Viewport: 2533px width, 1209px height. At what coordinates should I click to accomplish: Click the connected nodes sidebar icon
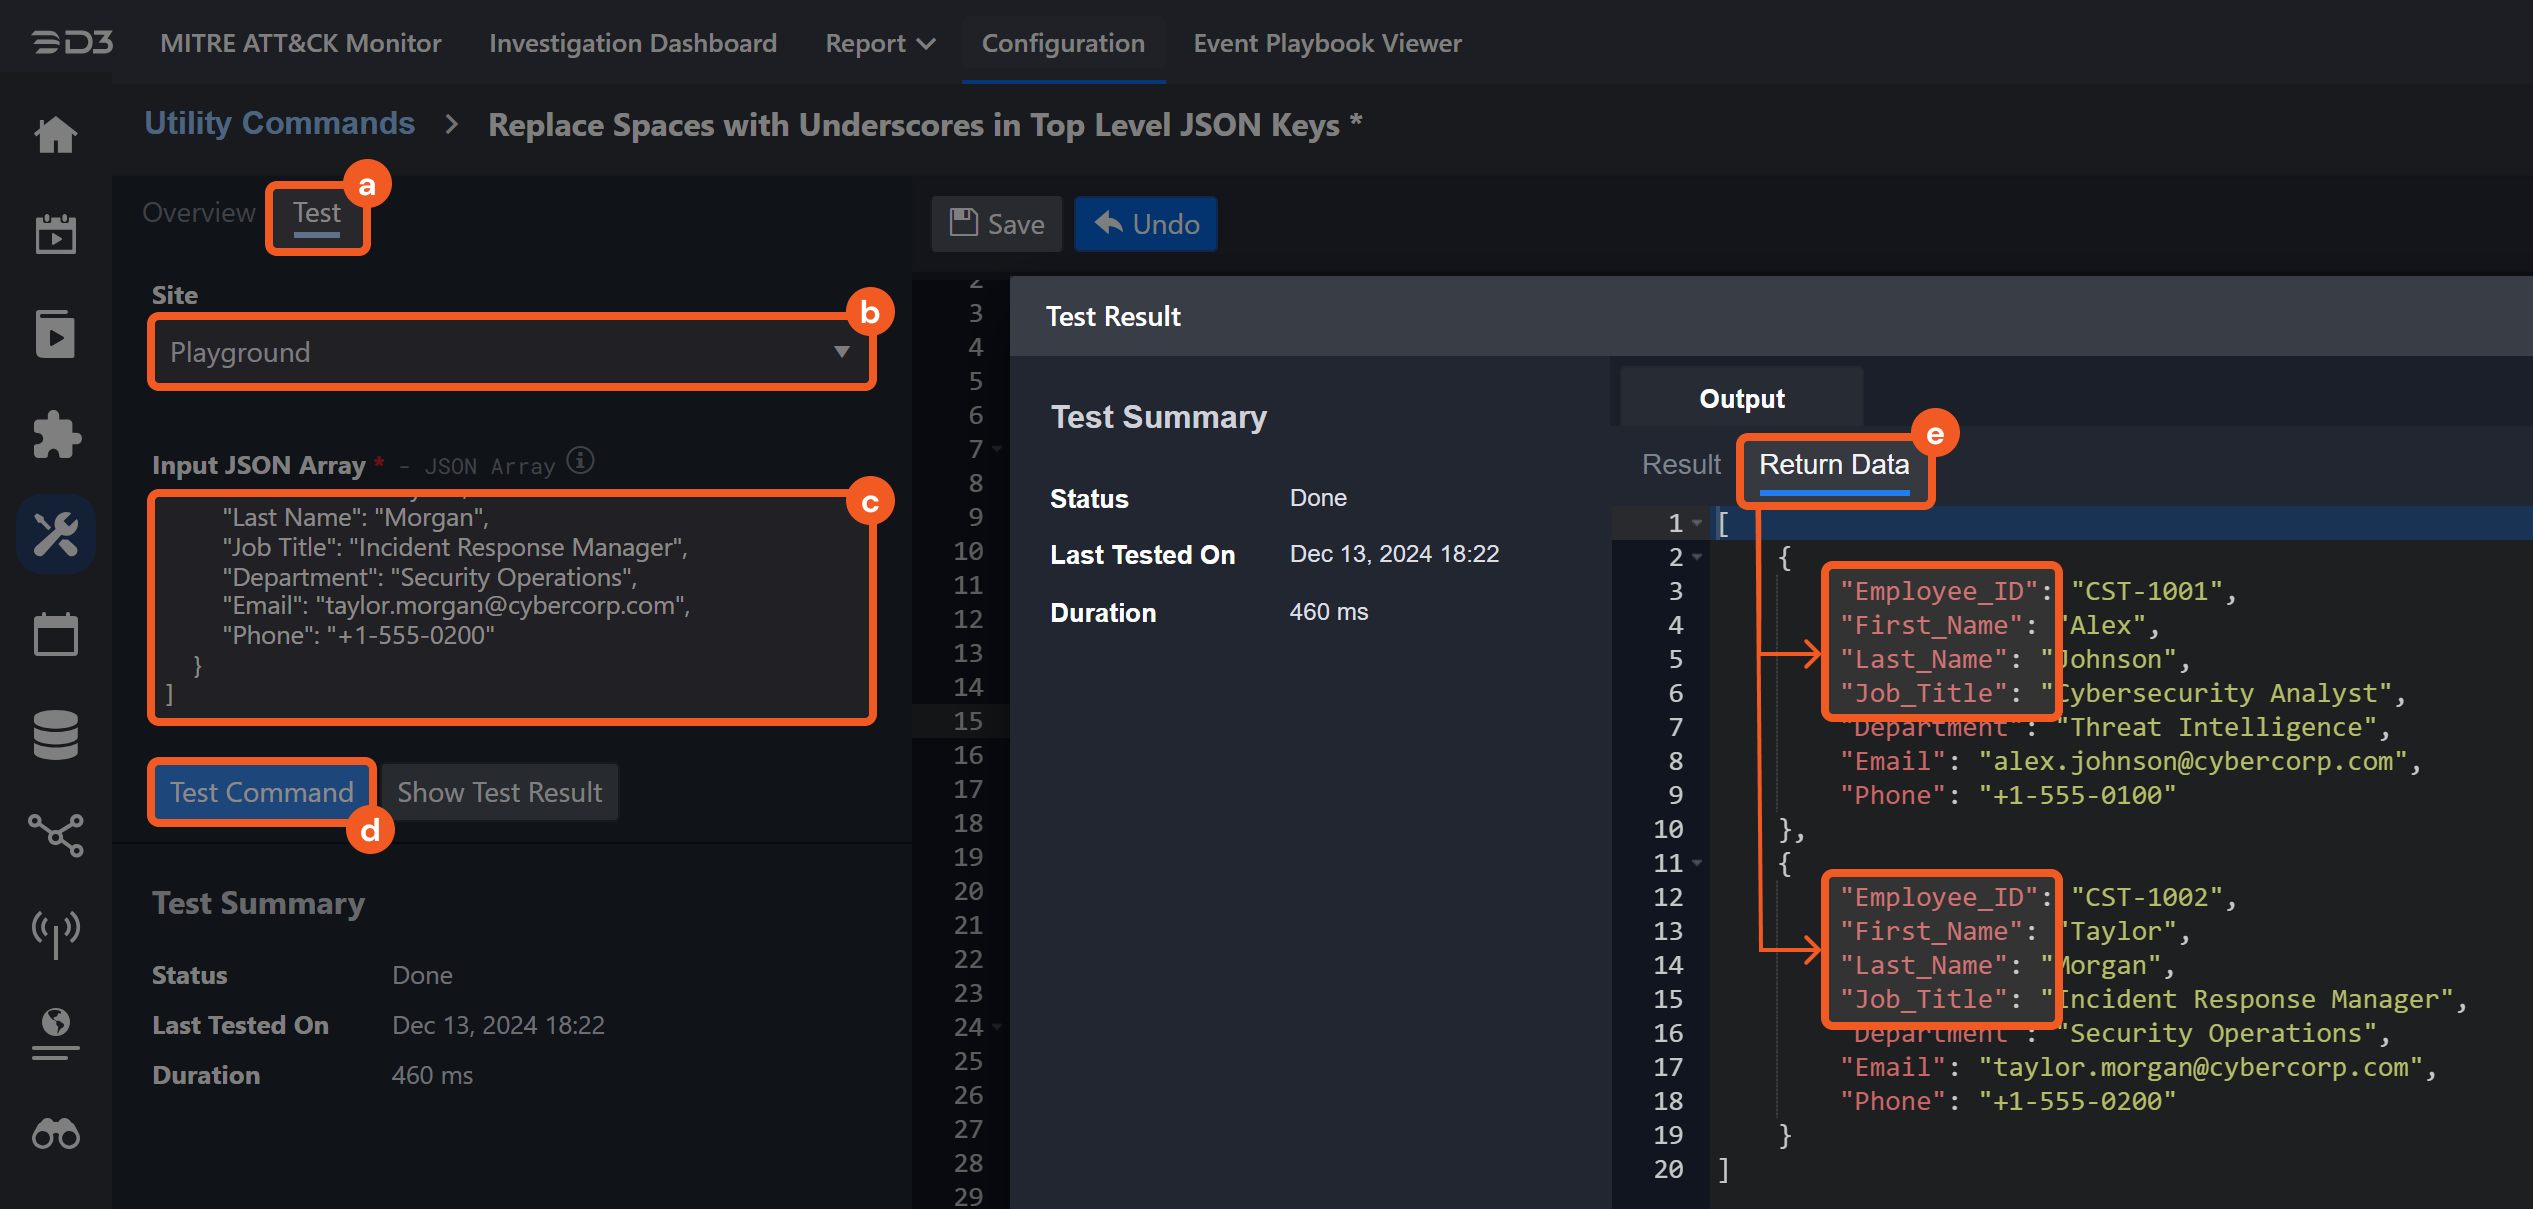[56, 835]
